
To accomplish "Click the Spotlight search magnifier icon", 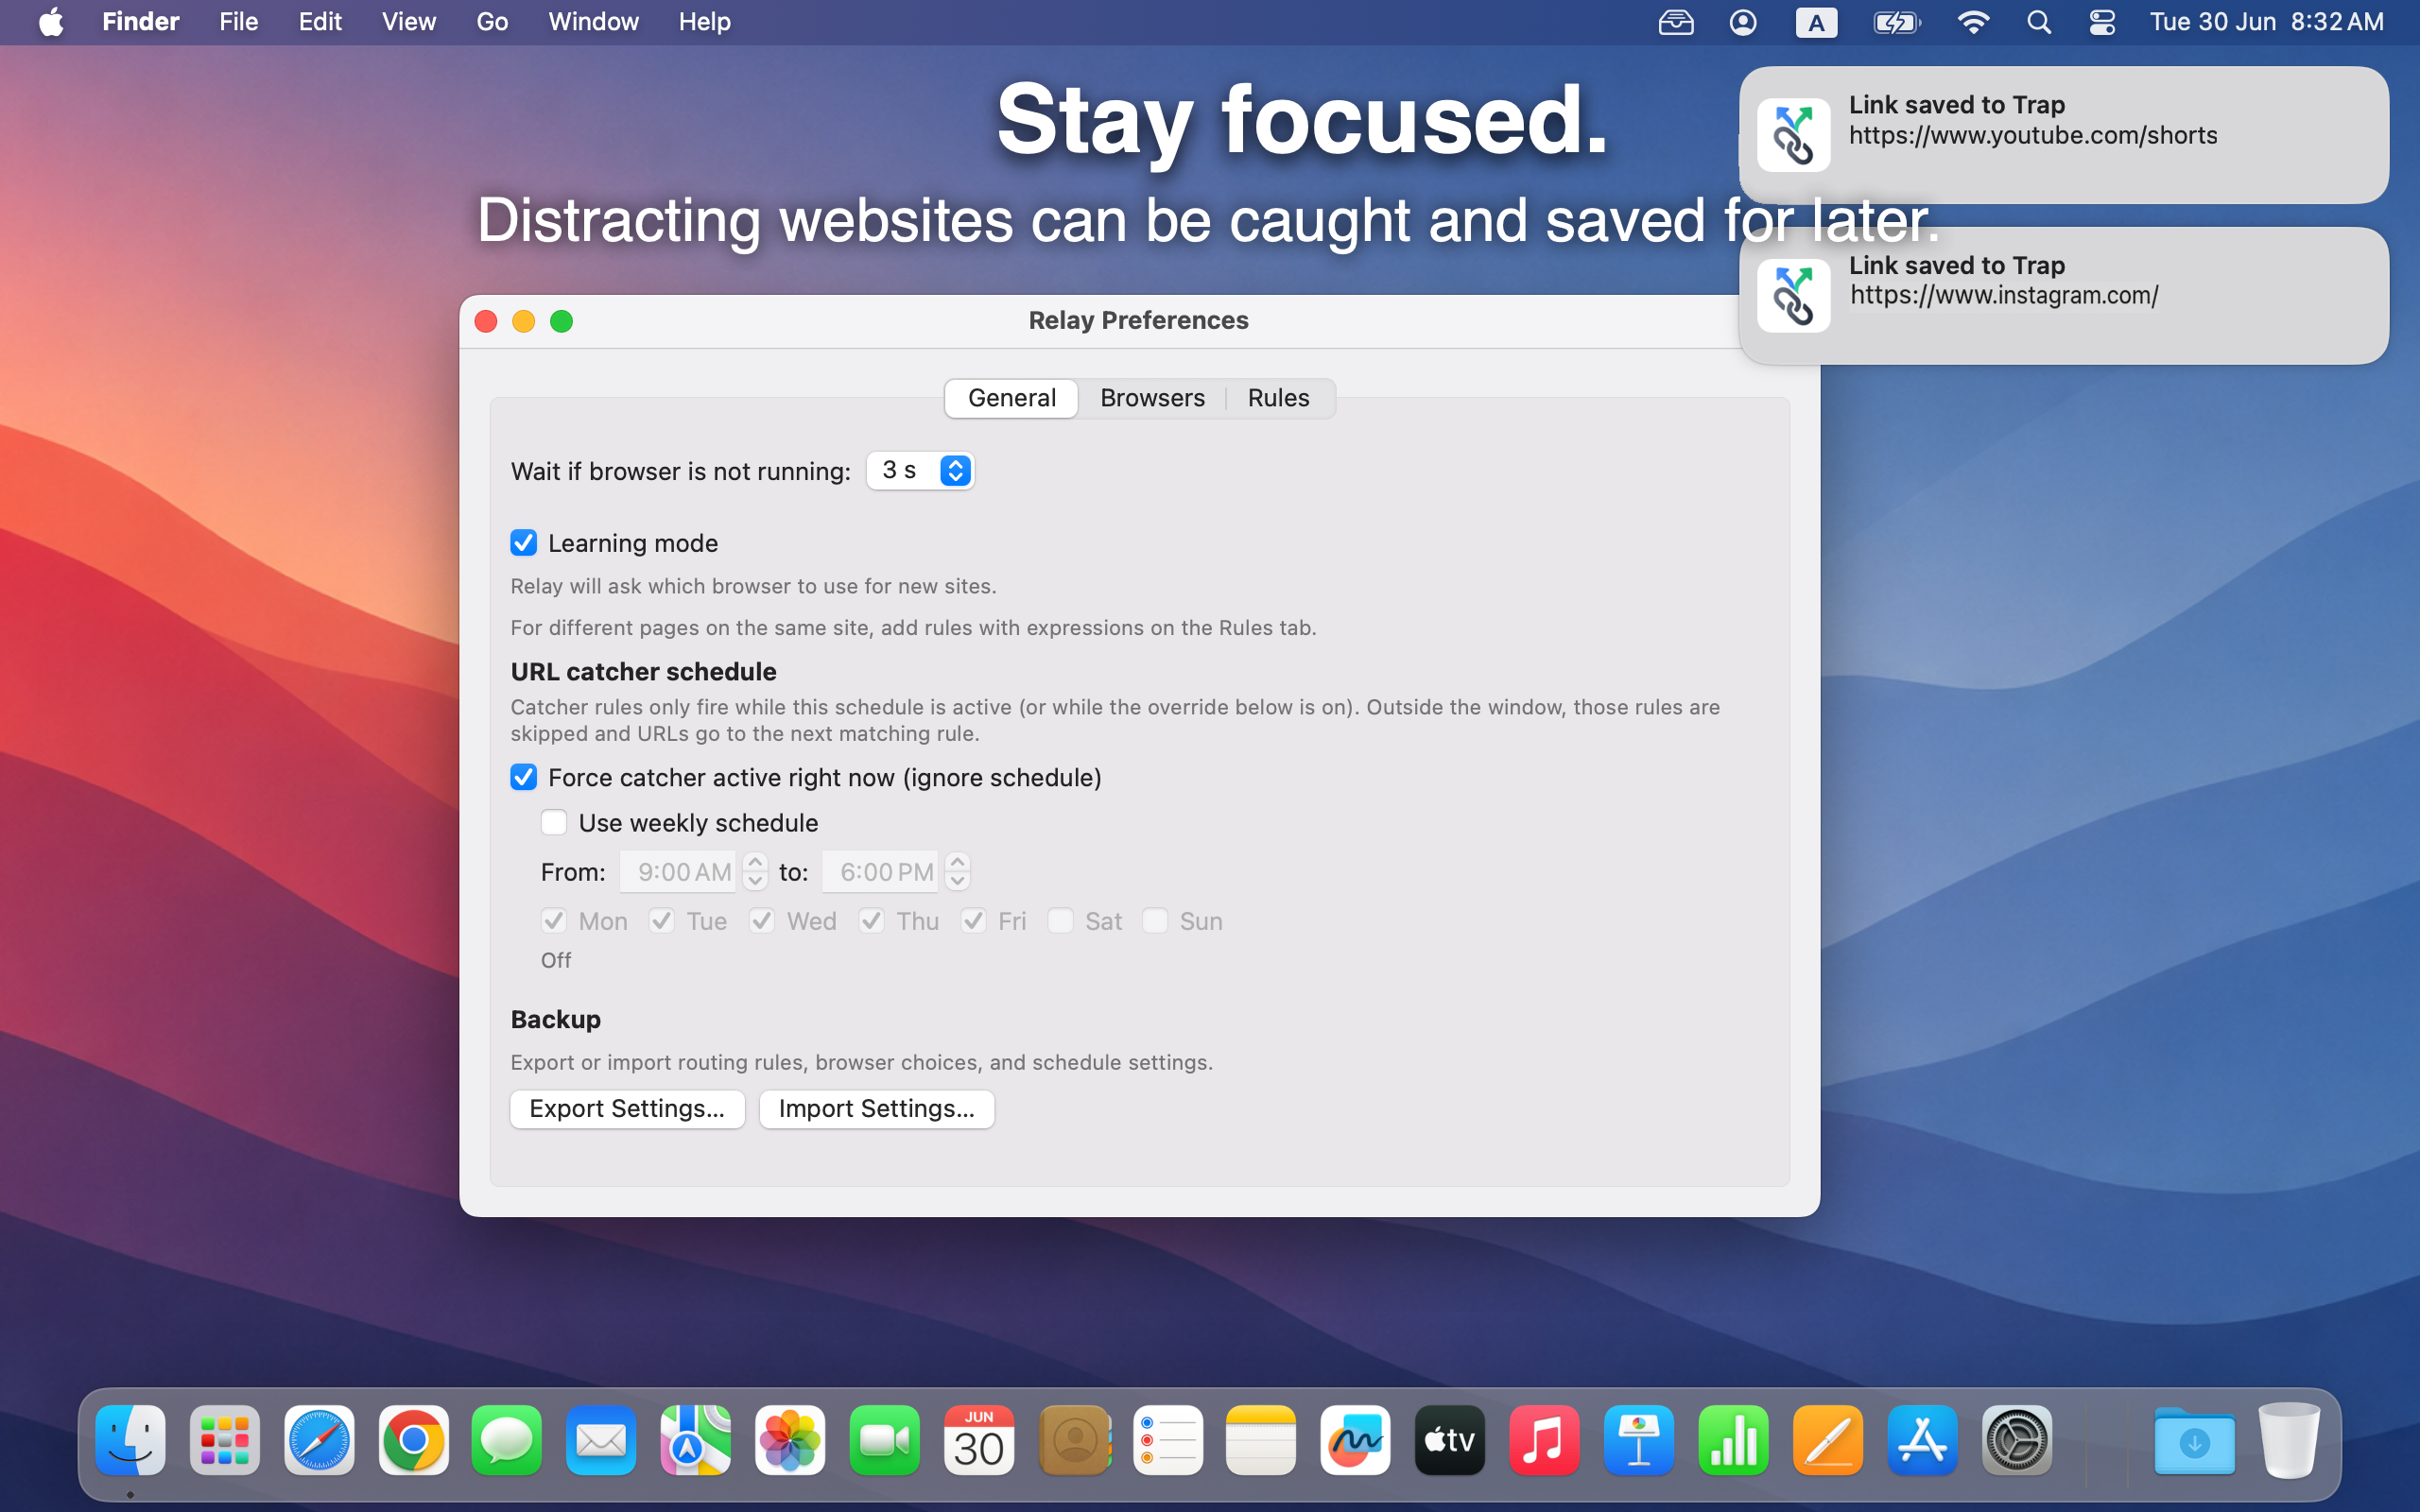I will (x=2039, y=22).
